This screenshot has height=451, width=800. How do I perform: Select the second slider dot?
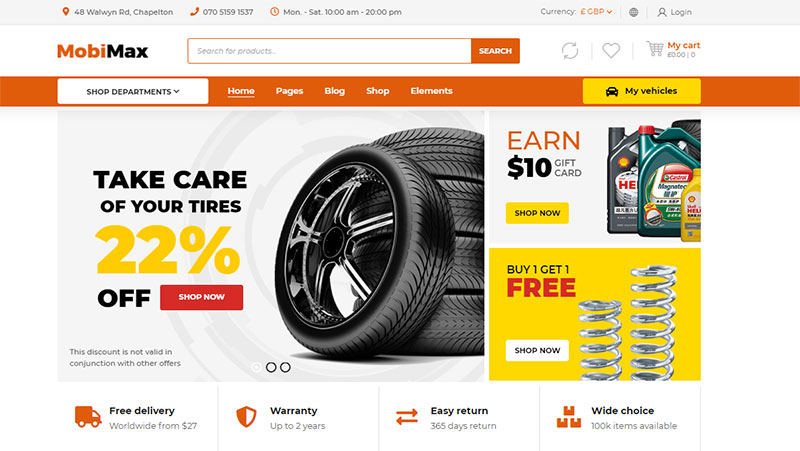pyautogui.click(x=271, y=367)
